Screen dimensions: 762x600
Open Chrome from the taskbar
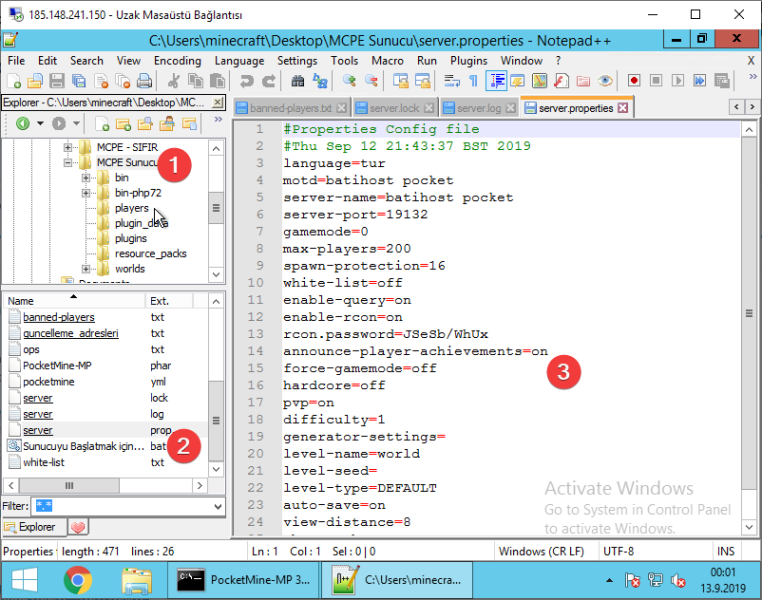pos(78,580)
